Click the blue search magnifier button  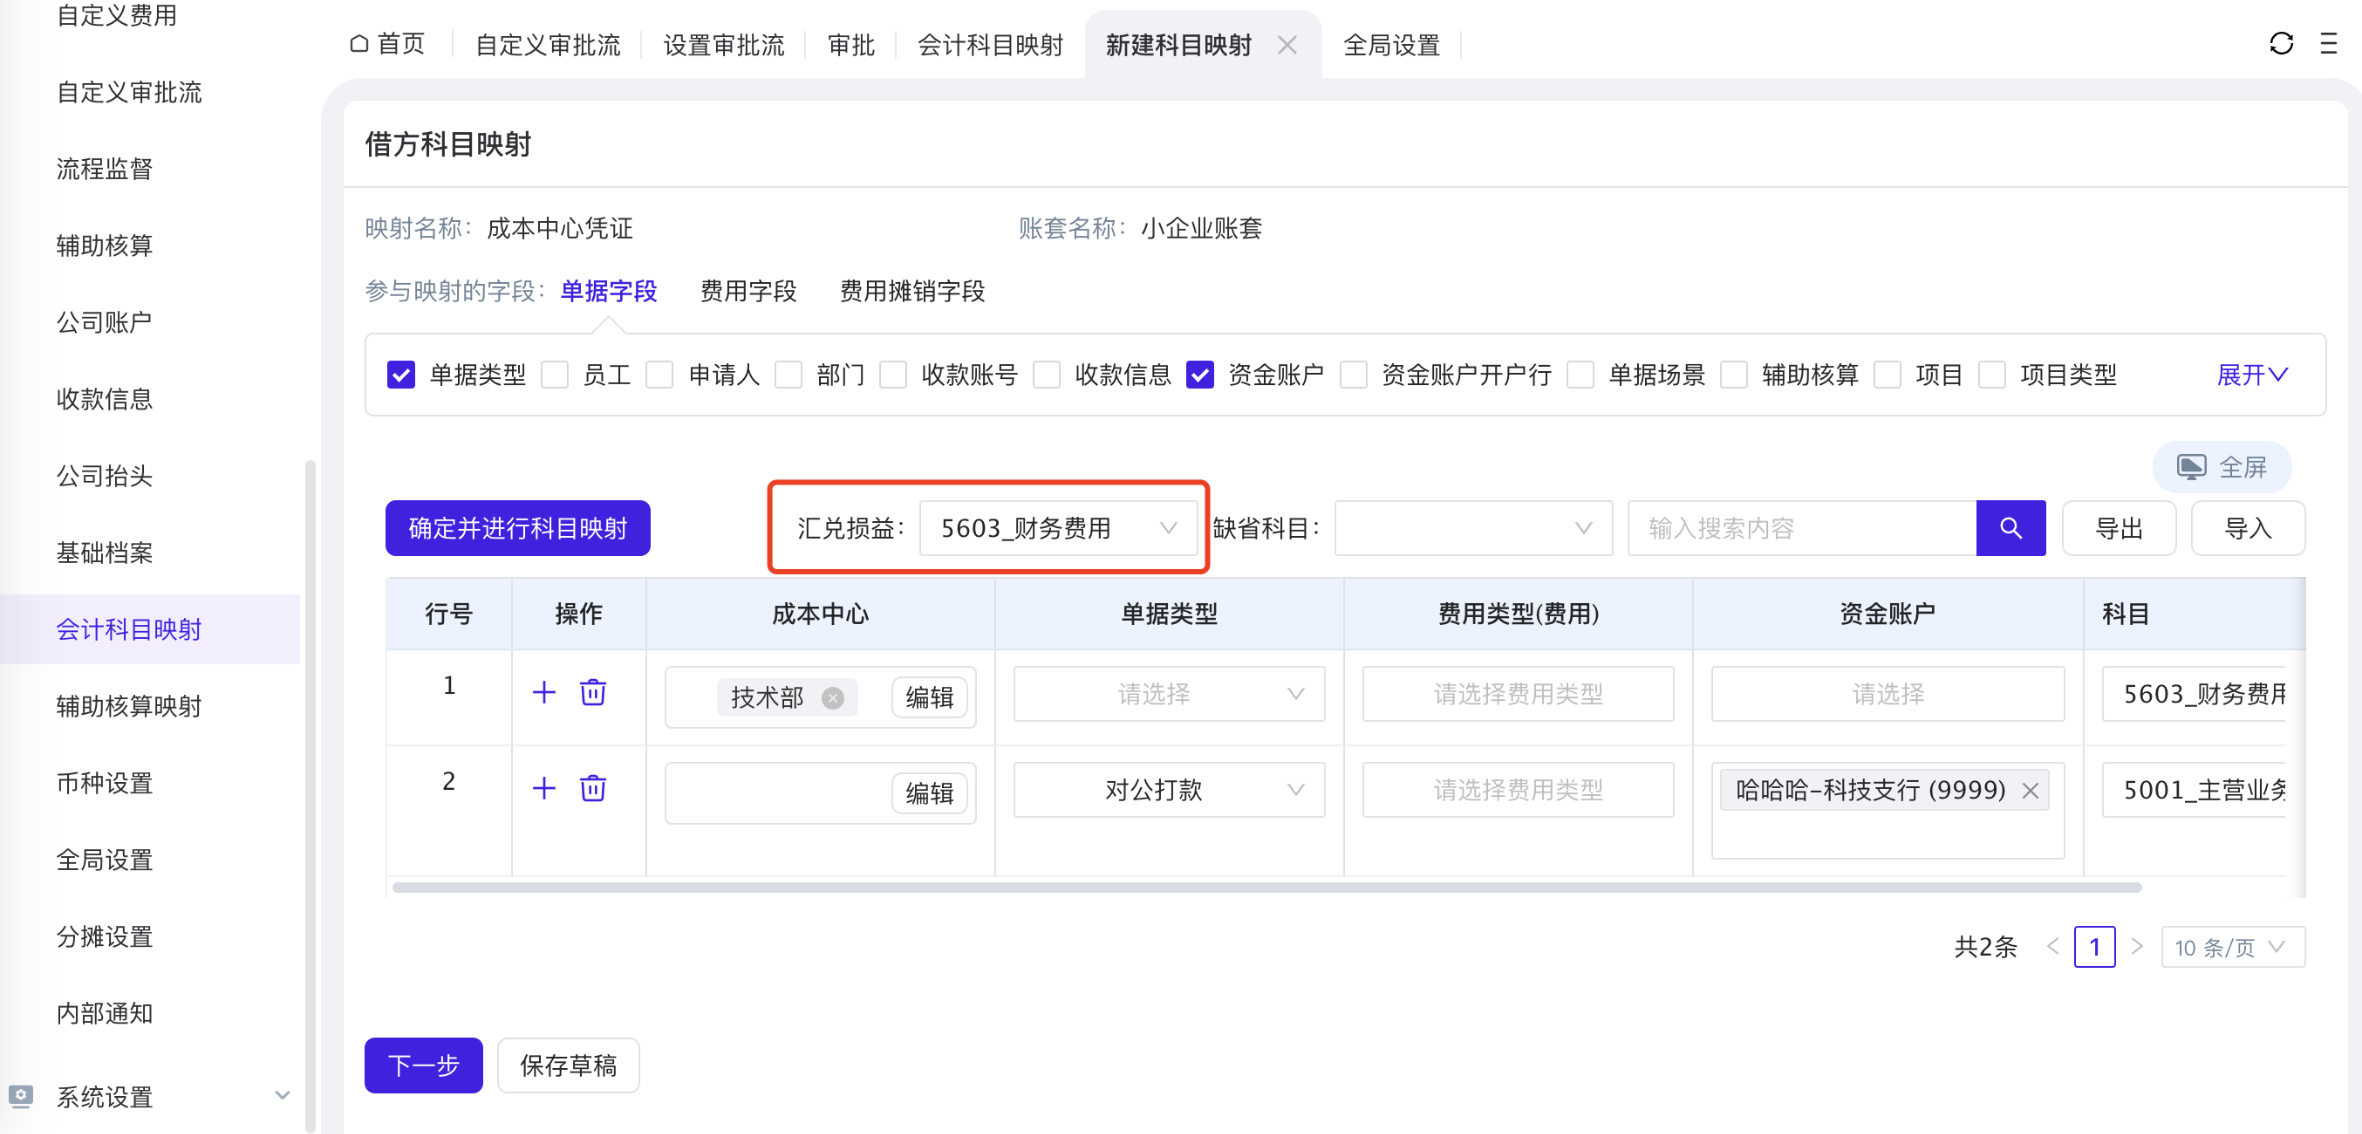pyautogui.click(x=2010, y=528)
